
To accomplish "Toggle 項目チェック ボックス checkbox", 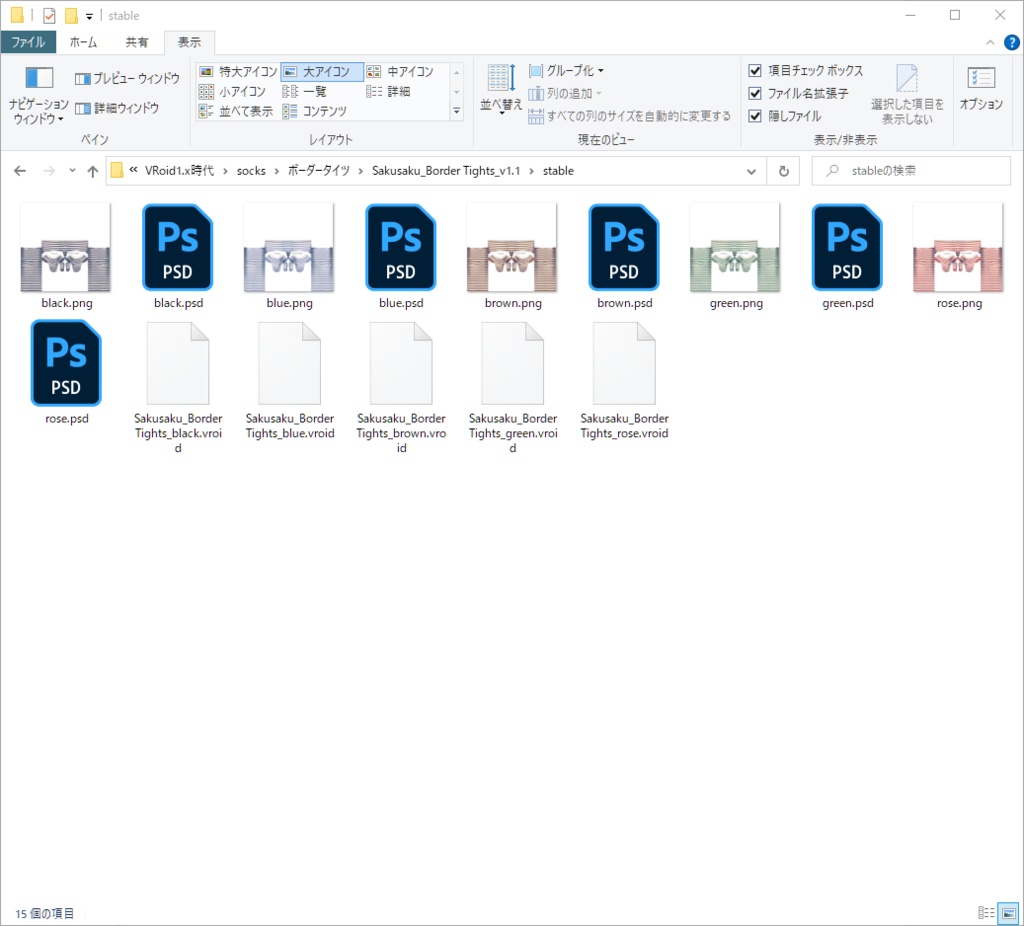I will pyautogui.click(x=755, y=70).
